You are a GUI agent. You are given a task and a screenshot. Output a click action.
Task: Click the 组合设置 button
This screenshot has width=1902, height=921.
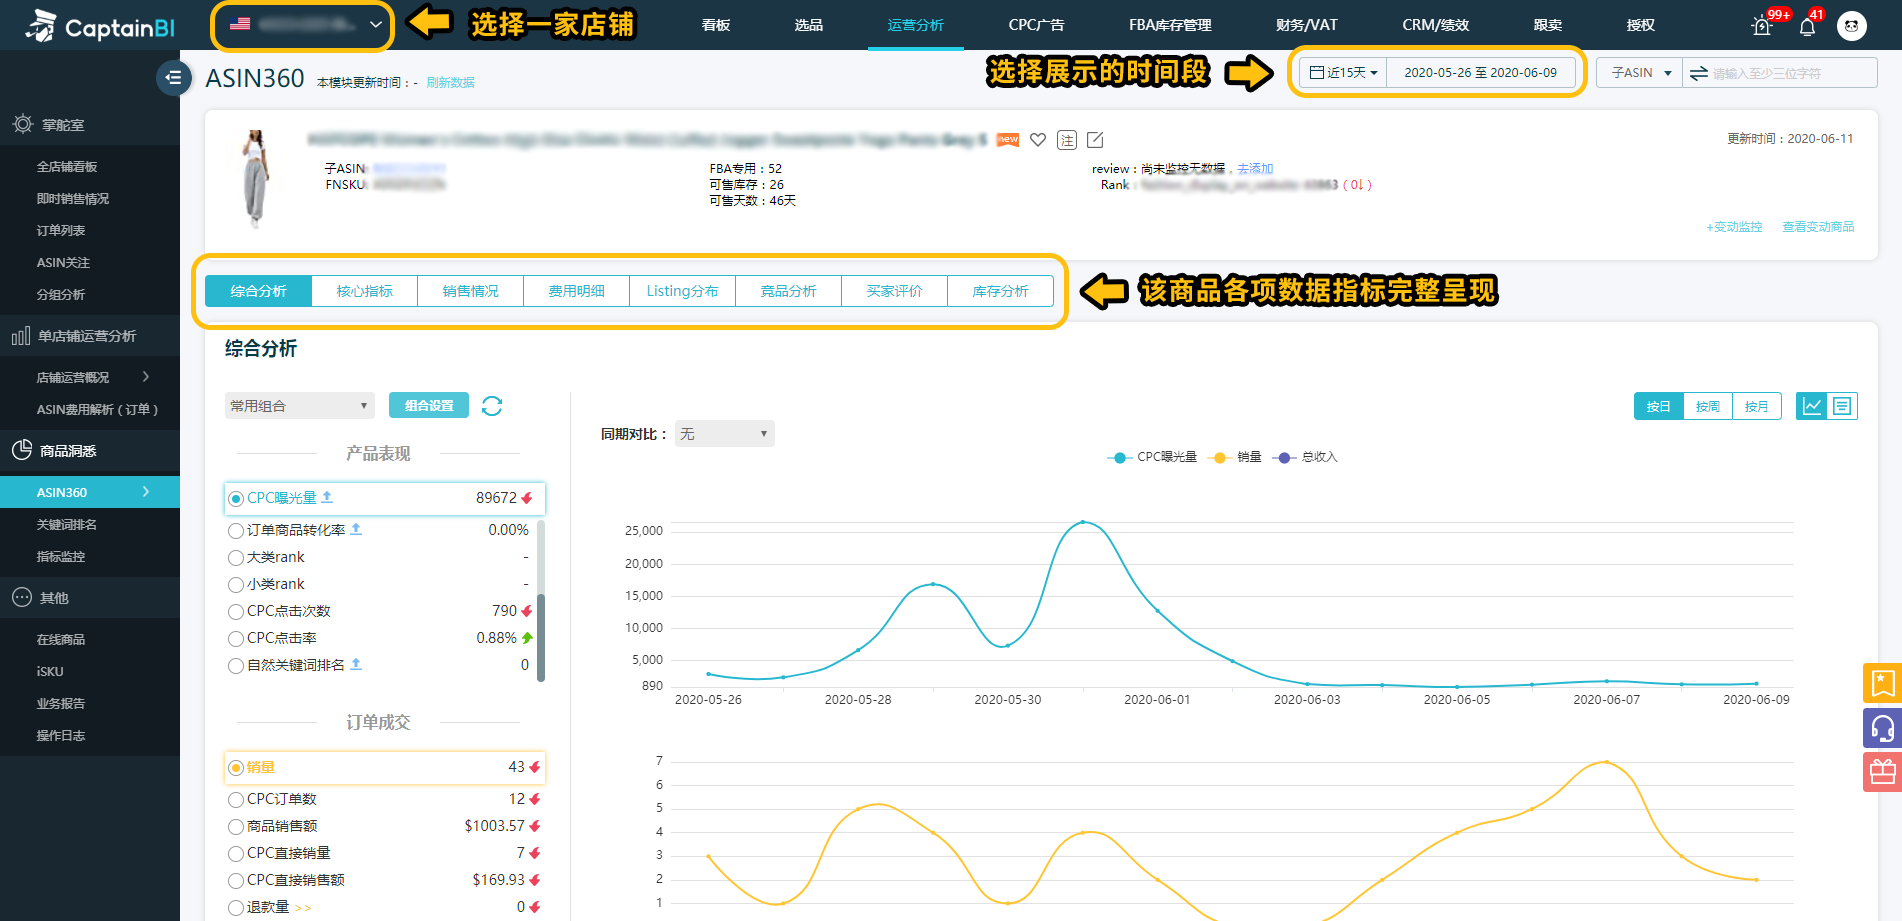click(429, 405)
